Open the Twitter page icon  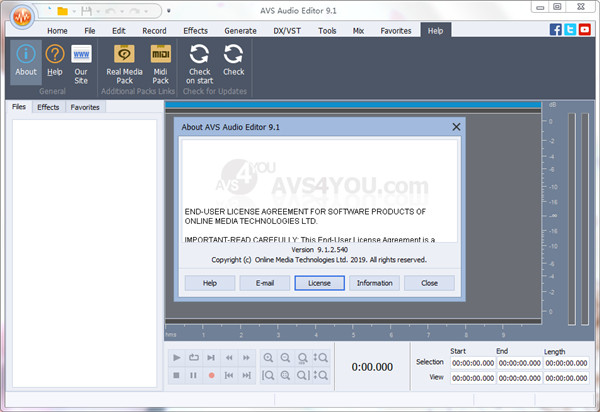(570, 29)
